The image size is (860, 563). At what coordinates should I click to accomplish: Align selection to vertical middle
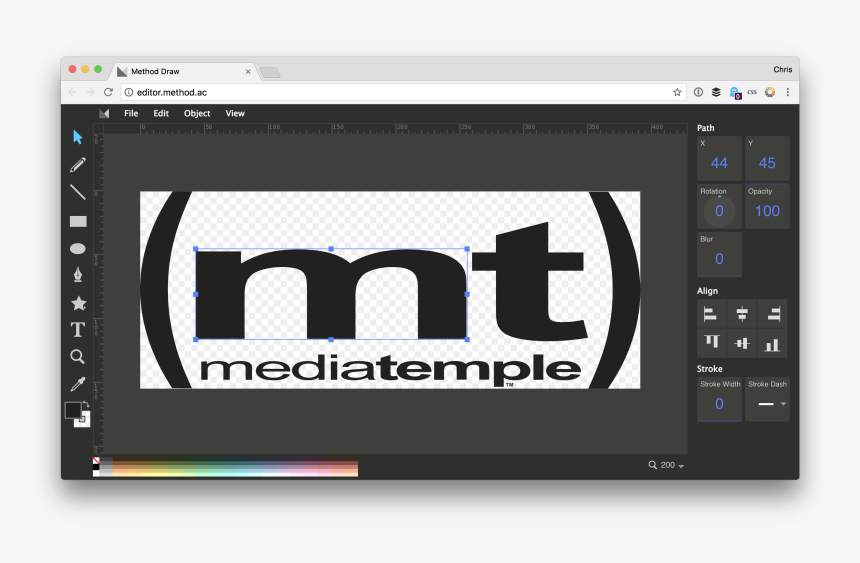coord(742,344)
